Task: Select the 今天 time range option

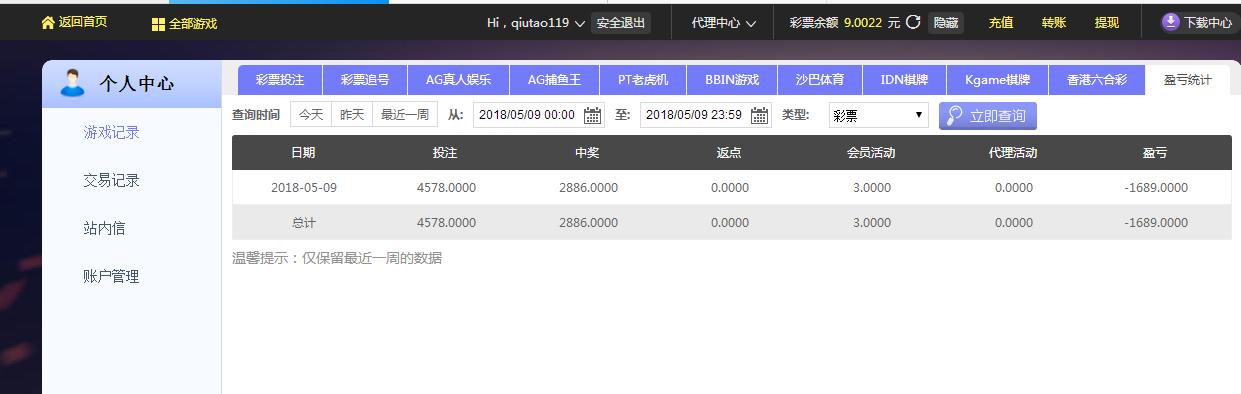Action: [311, 115]
